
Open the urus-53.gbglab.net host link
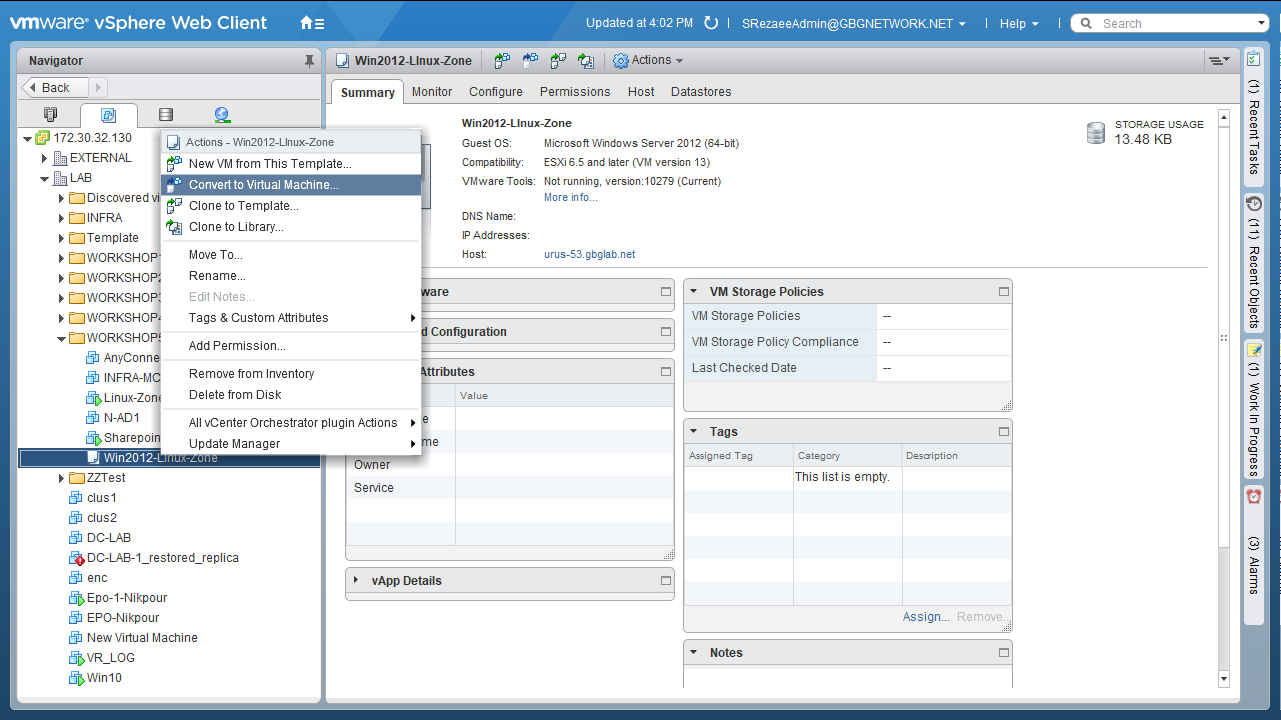tap(589, 254)
